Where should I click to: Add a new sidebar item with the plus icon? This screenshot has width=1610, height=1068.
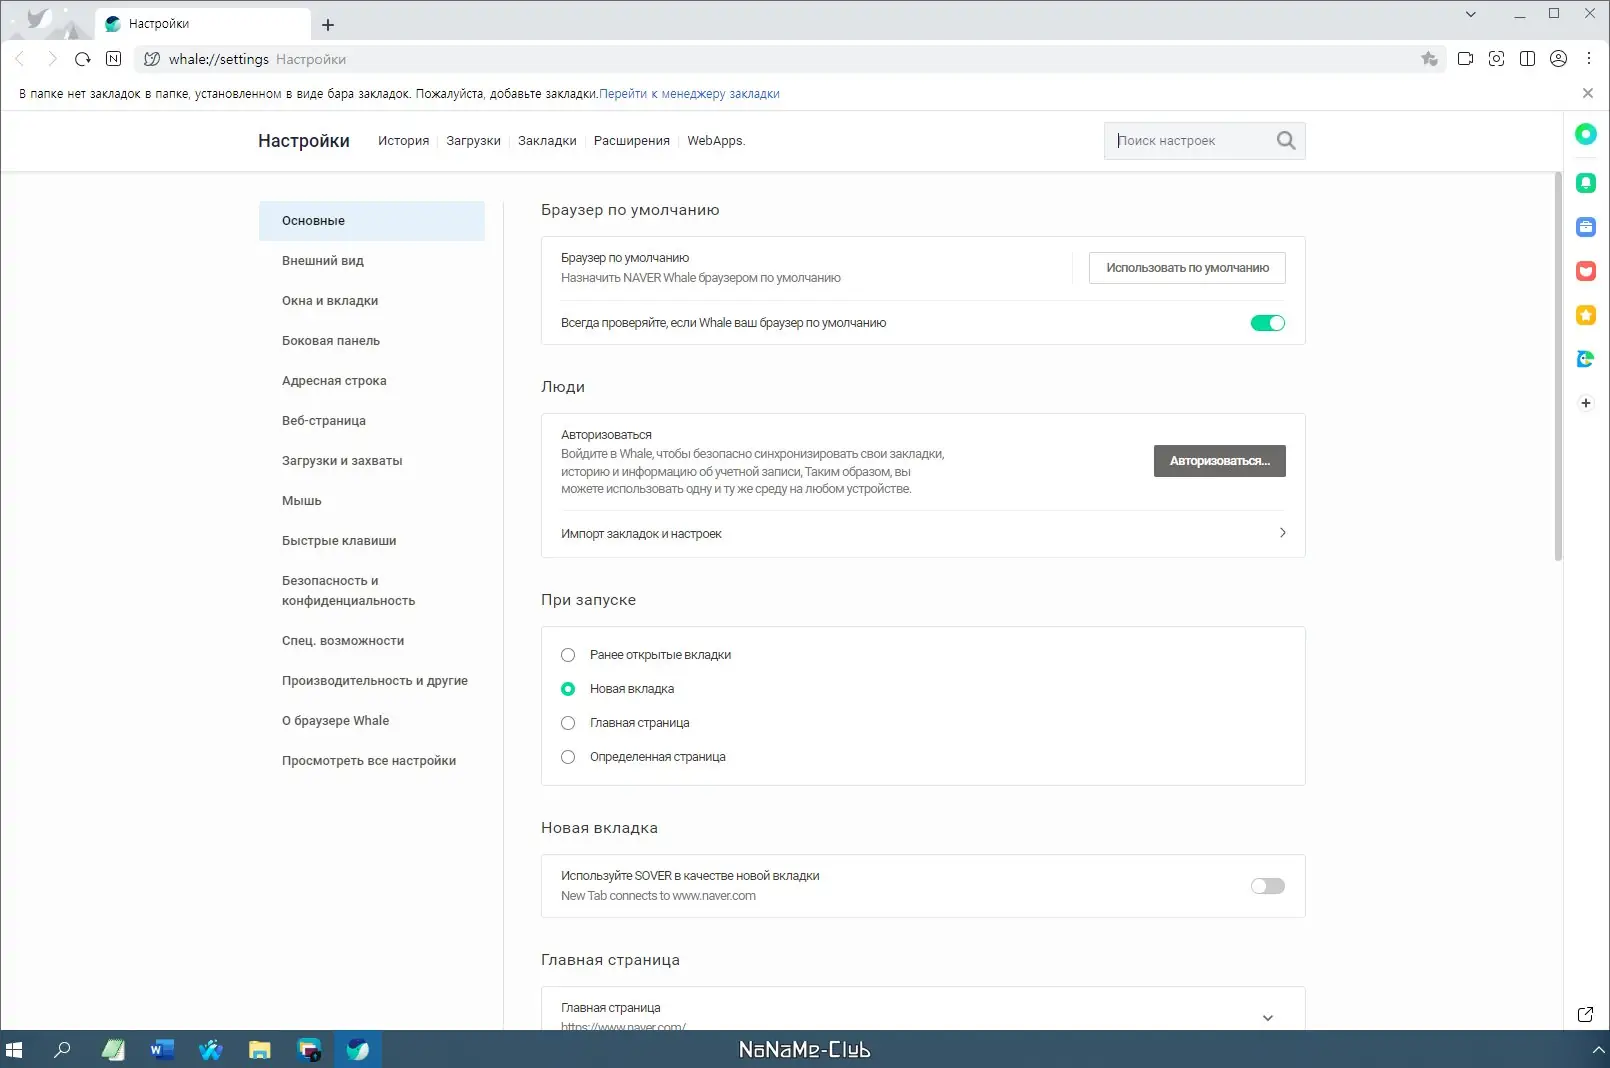pyautogui.click(x=1585, y=402)
